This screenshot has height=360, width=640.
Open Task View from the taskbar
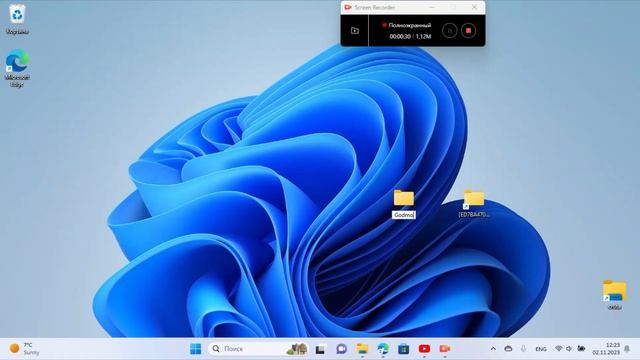click(320, 349)
